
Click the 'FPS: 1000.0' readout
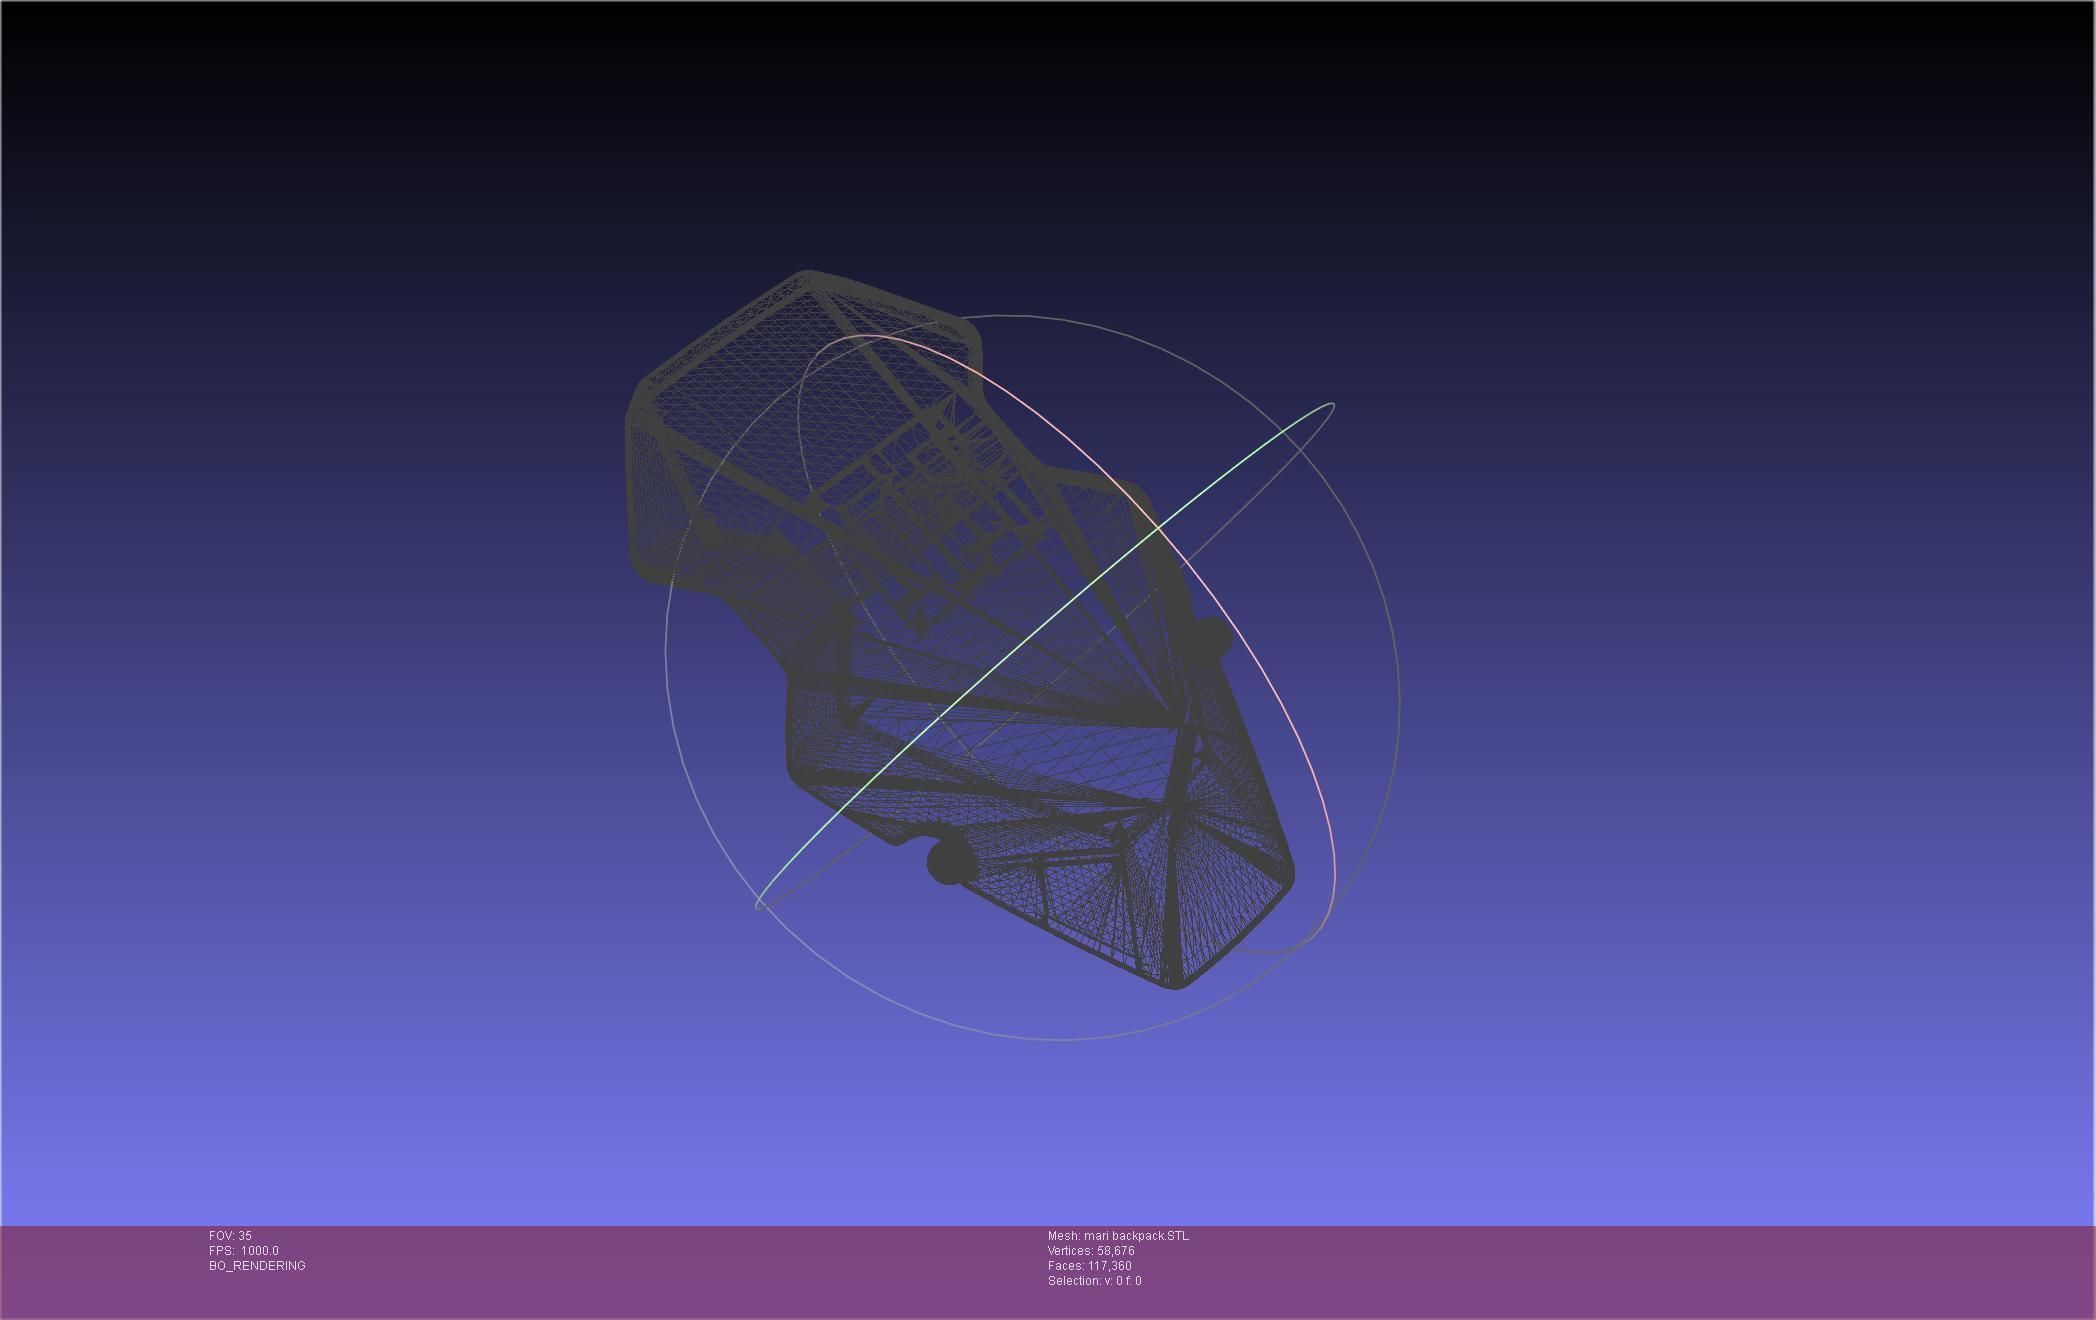tap(244, 1251)
